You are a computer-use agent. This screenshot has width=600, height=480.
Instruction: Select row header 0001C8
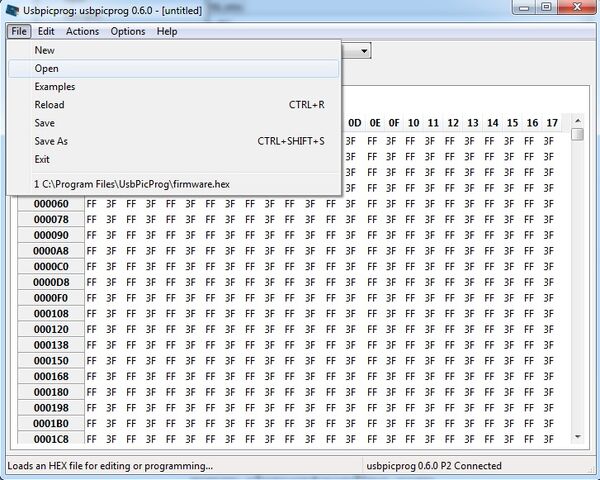pos(51,438)
